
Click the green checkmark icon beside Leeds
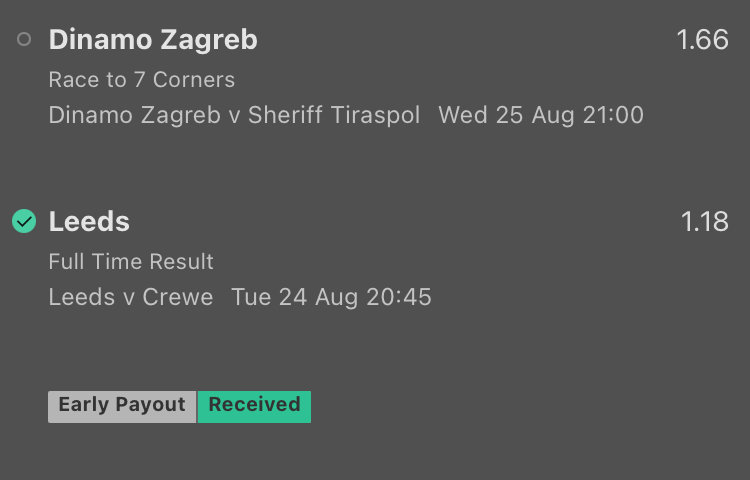click(24, 221)
